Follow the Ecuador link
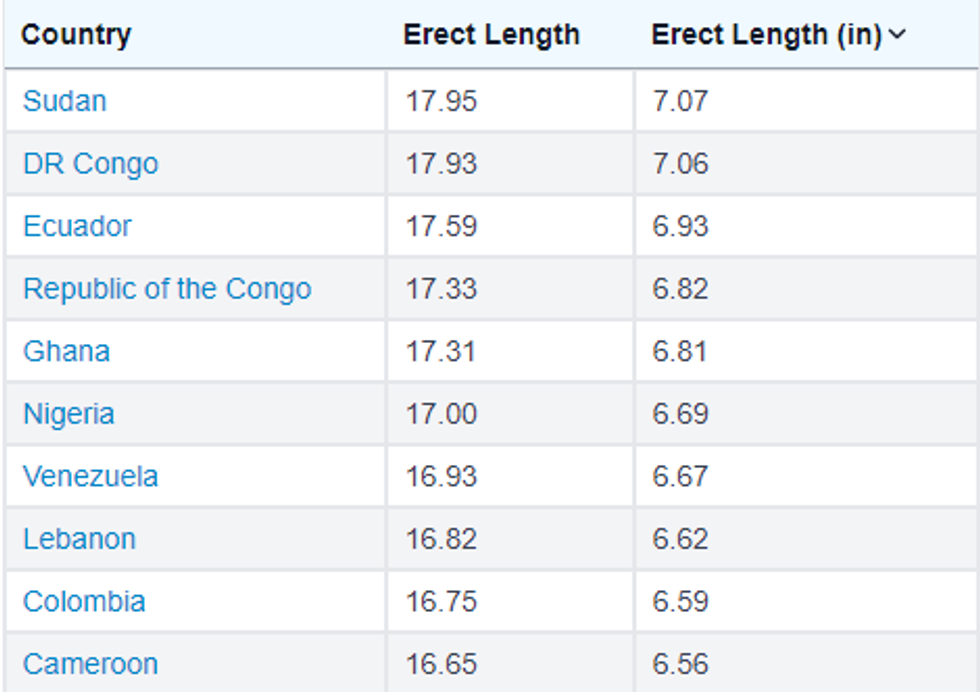This screenshot has height=692, width=980. point(77,226)
